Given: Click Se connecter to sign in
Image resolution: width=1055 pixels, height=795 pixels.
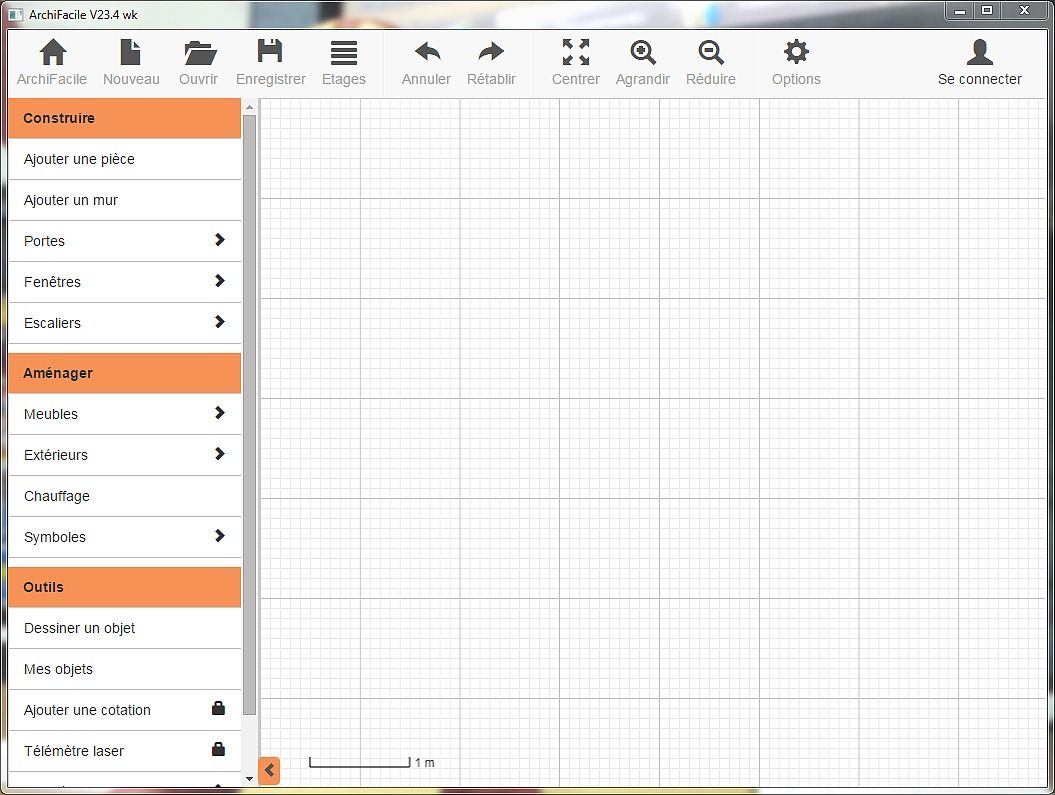Looking at the screenshot, I should 979,62.
